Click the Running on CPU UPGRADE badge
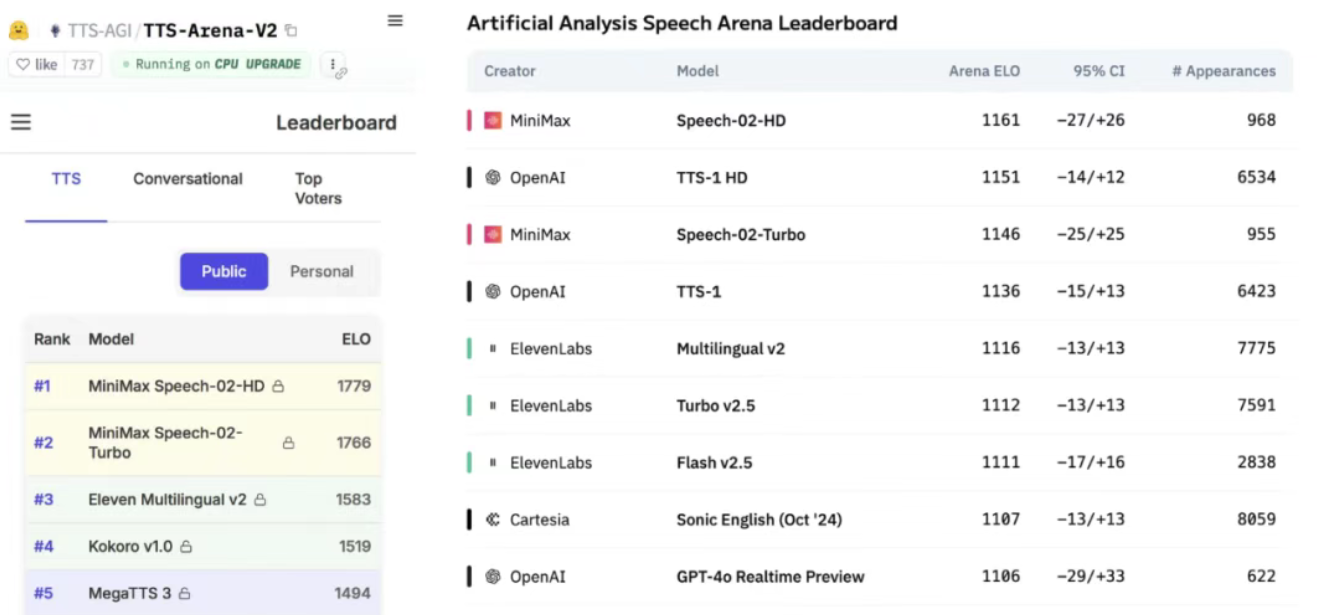 pyautogui.click(x=210, y=64)
